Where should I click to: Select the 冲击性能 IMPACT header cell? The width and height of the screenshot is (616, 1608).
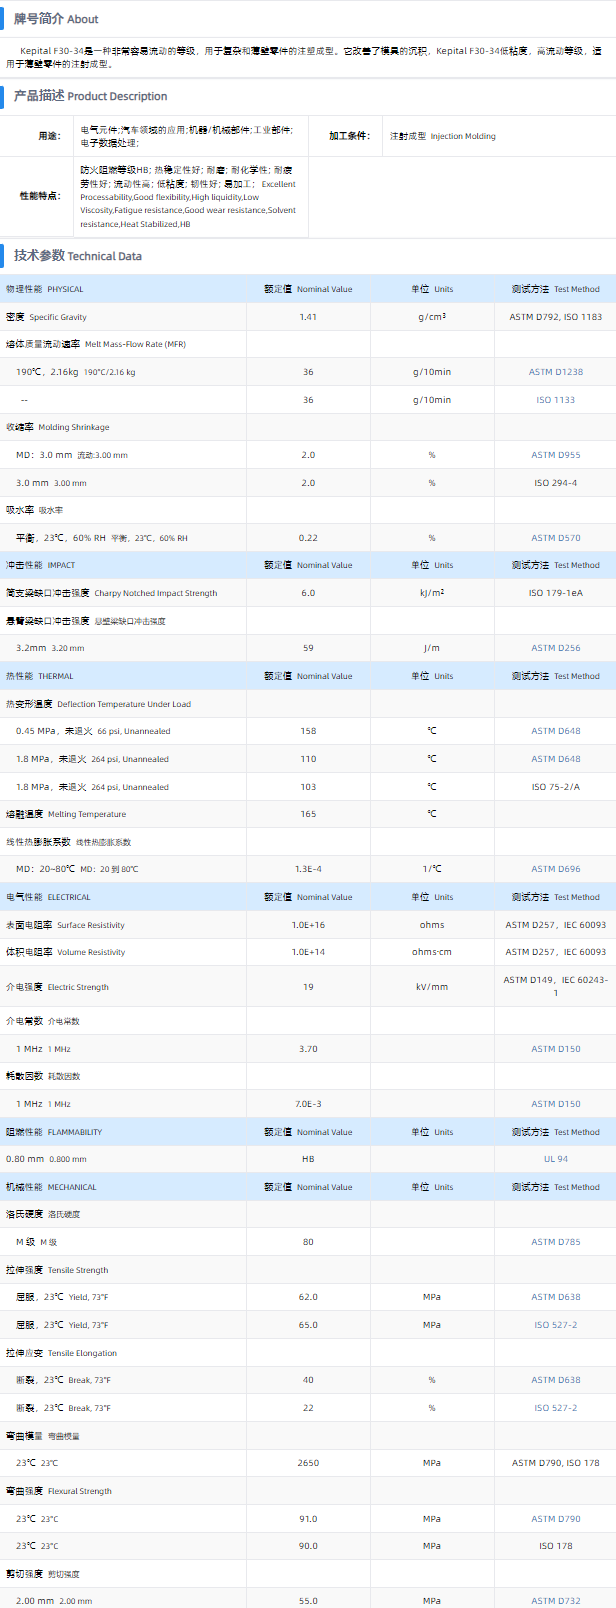click(x=123, y=565)
